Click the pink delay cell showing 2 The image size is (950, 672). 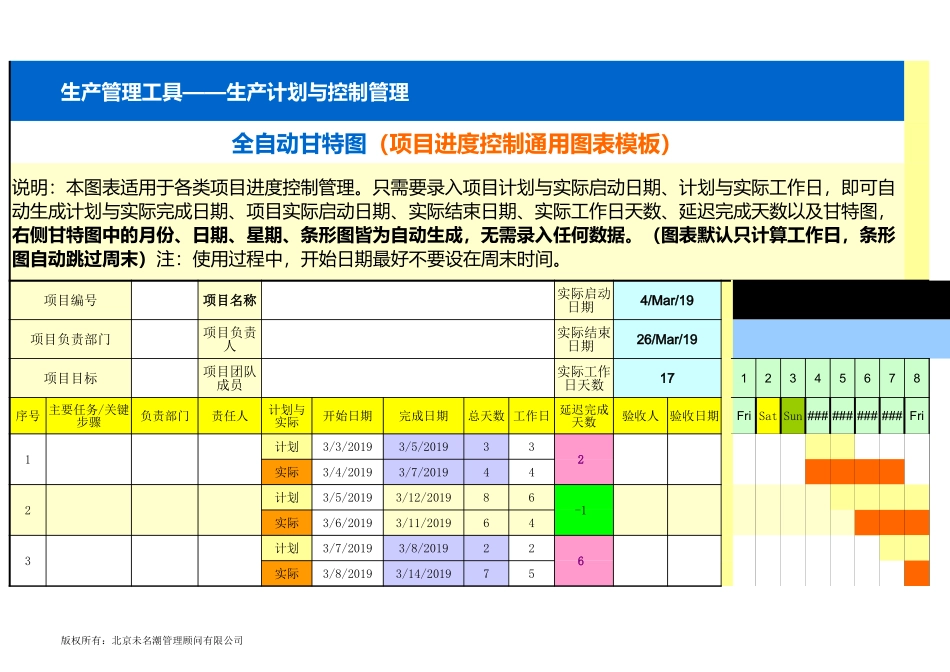pyautogui.click(x=584, y=459)
